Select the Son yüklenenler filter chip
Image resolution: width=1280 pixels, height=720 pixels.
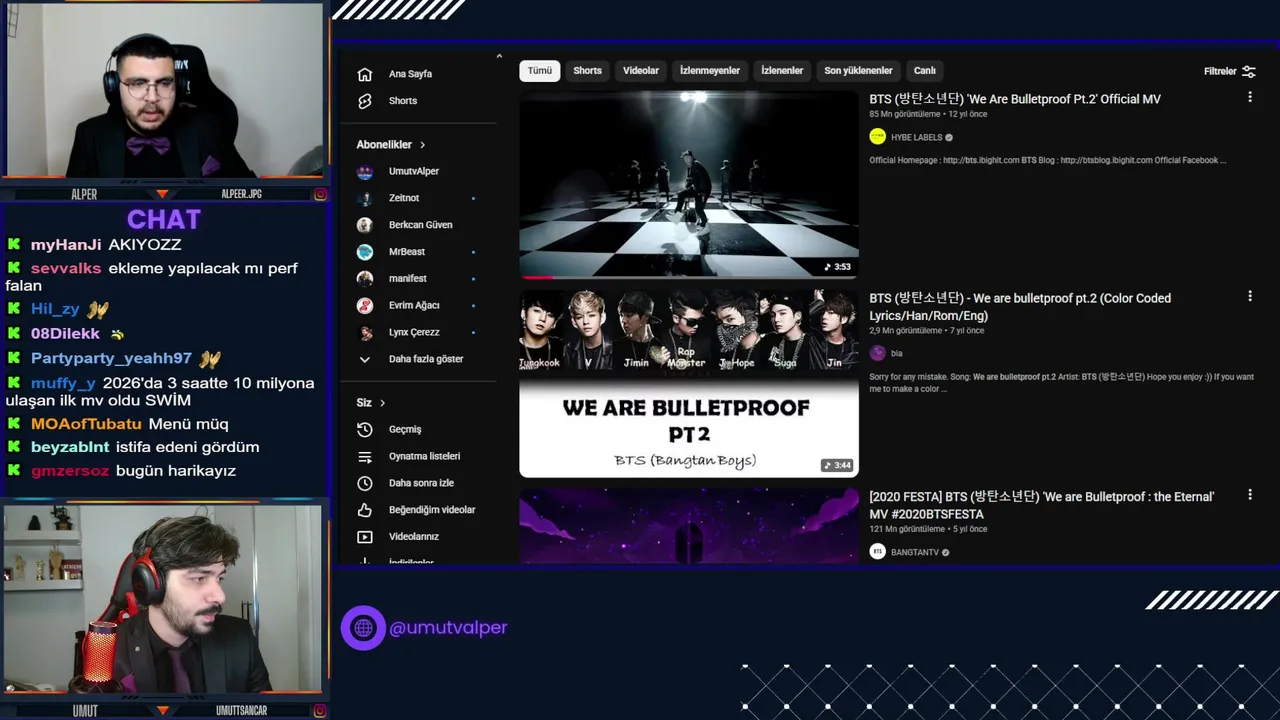(x=858, y=71)
